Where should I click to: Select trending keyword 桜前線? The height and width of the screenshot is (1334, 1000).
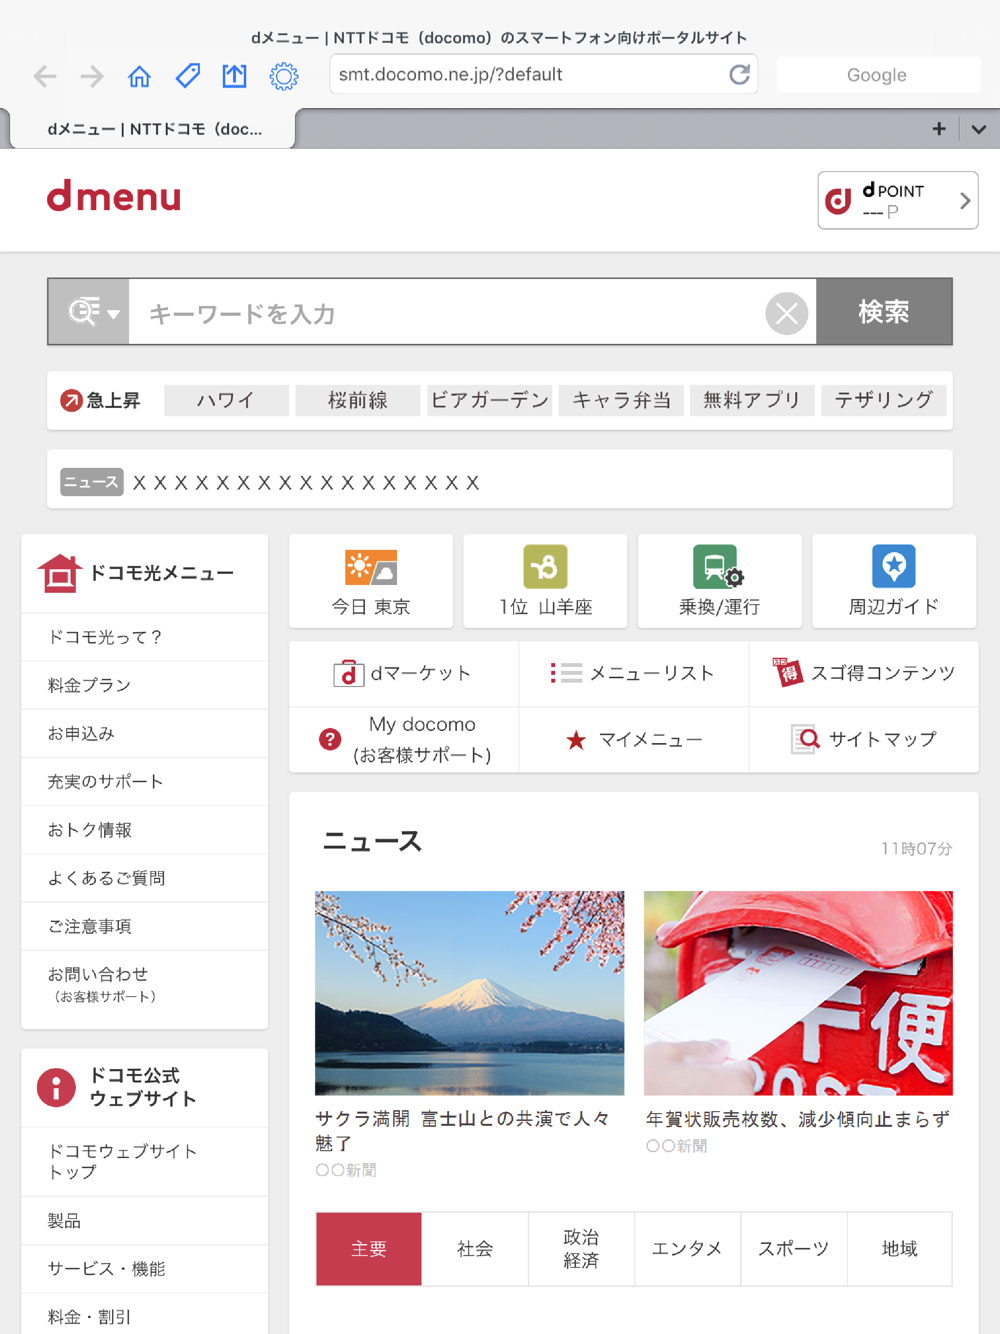[357, 400]
